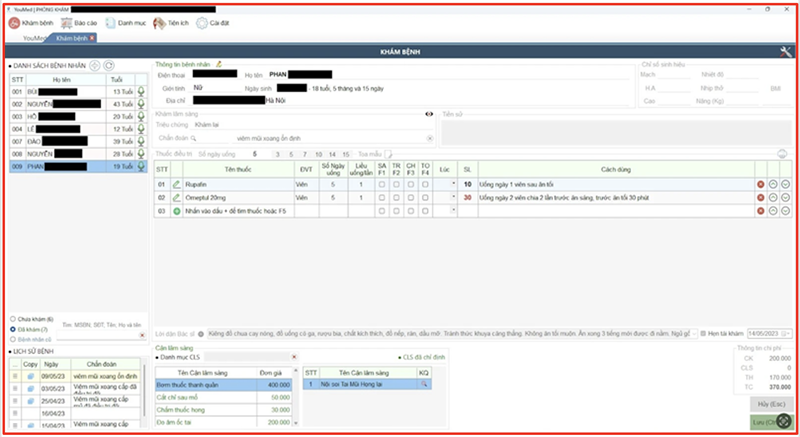Delete the Rupafin row with red X
This screenshot has width=800, height=437.
pyautogui.click(x=760, y=185)
